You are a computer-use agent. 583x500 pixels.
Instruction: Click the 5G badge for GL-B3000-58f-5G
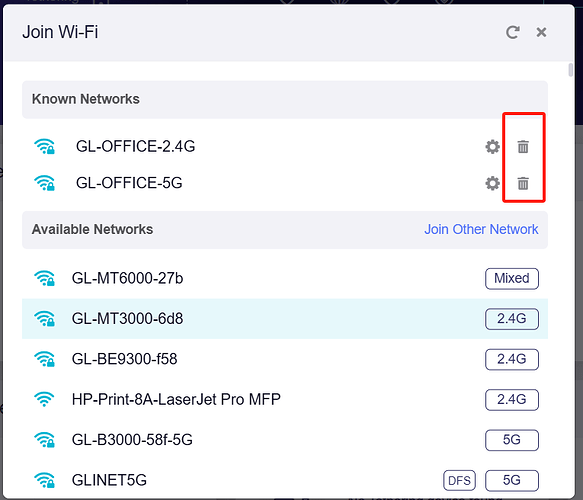[512, 440]
